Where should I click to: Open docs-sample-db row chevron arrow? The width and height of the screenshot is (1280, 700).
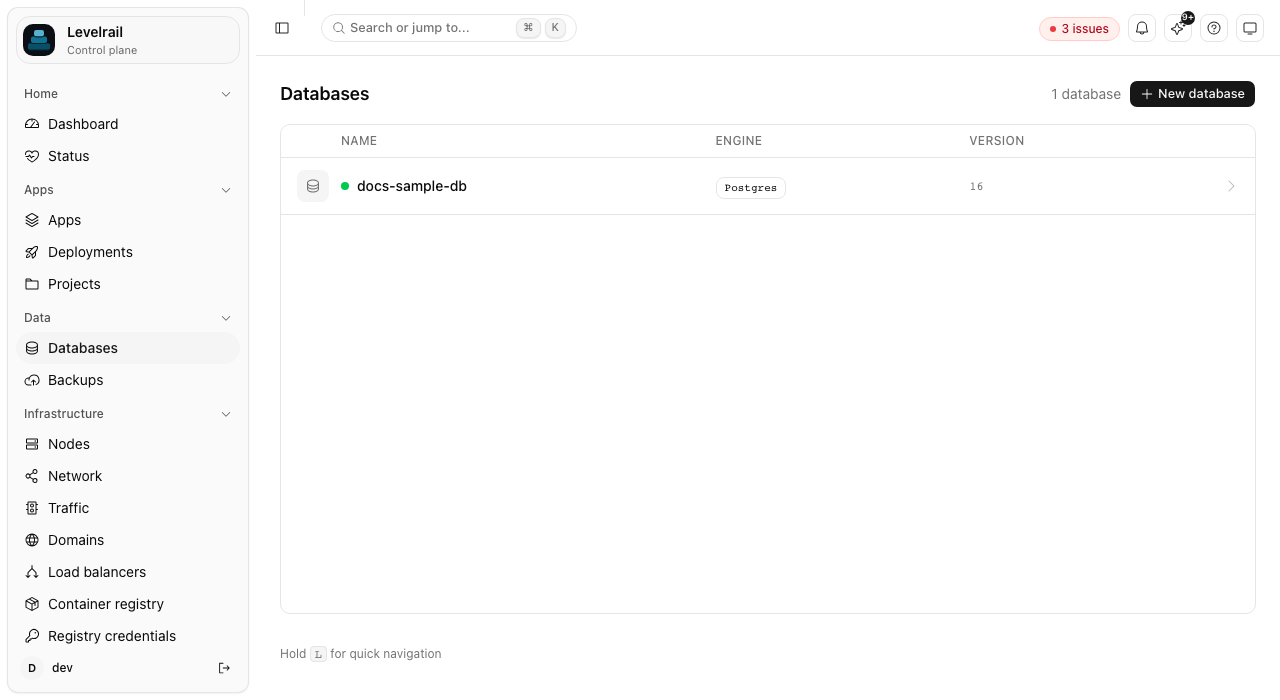tap(1231, 186)
